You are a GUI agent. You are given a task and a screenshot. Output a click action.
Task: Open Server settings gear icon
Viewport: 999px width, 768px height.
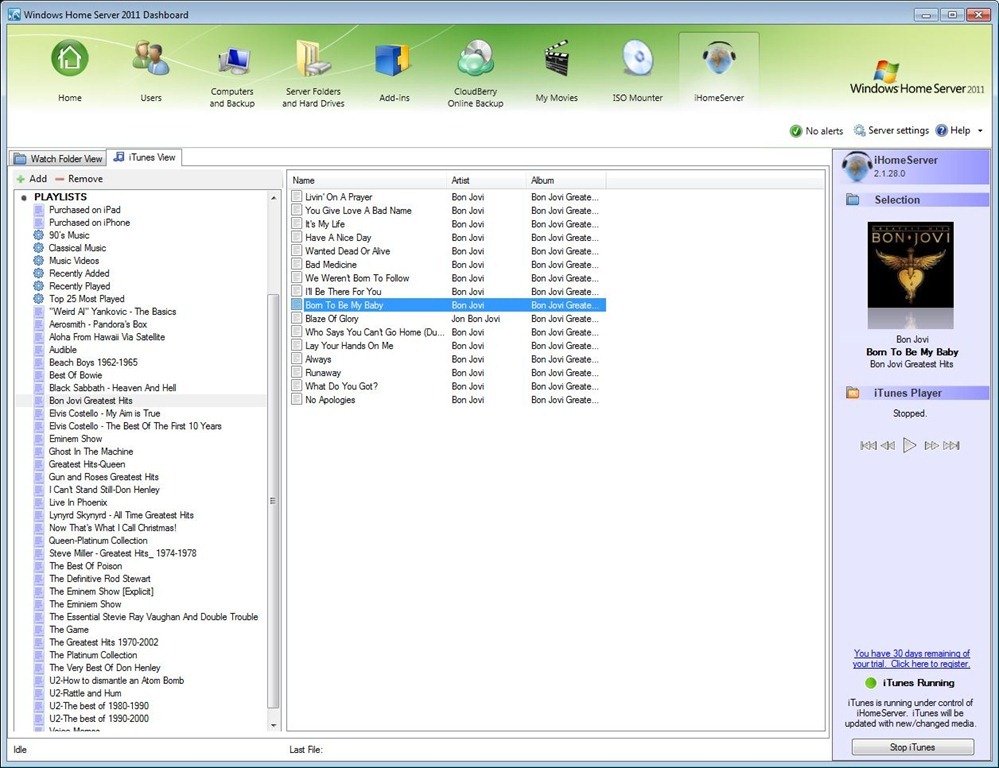[859, 130]
